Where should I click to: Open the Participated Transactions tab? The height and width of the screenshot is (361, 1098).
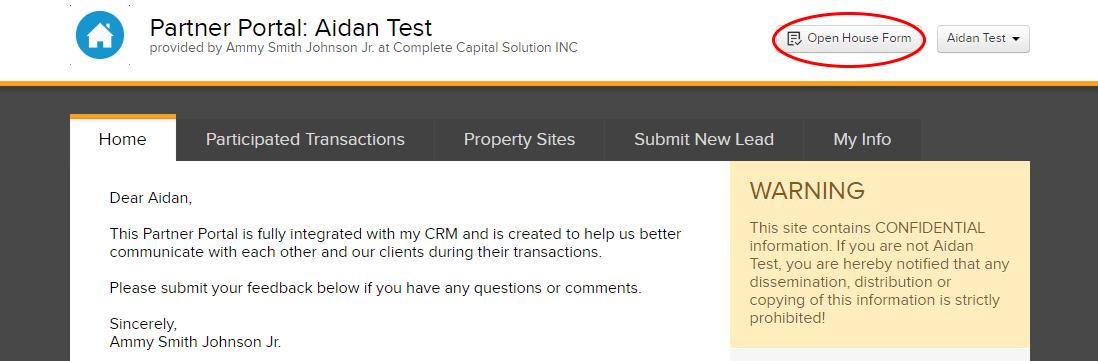click(x=305, y=139)
